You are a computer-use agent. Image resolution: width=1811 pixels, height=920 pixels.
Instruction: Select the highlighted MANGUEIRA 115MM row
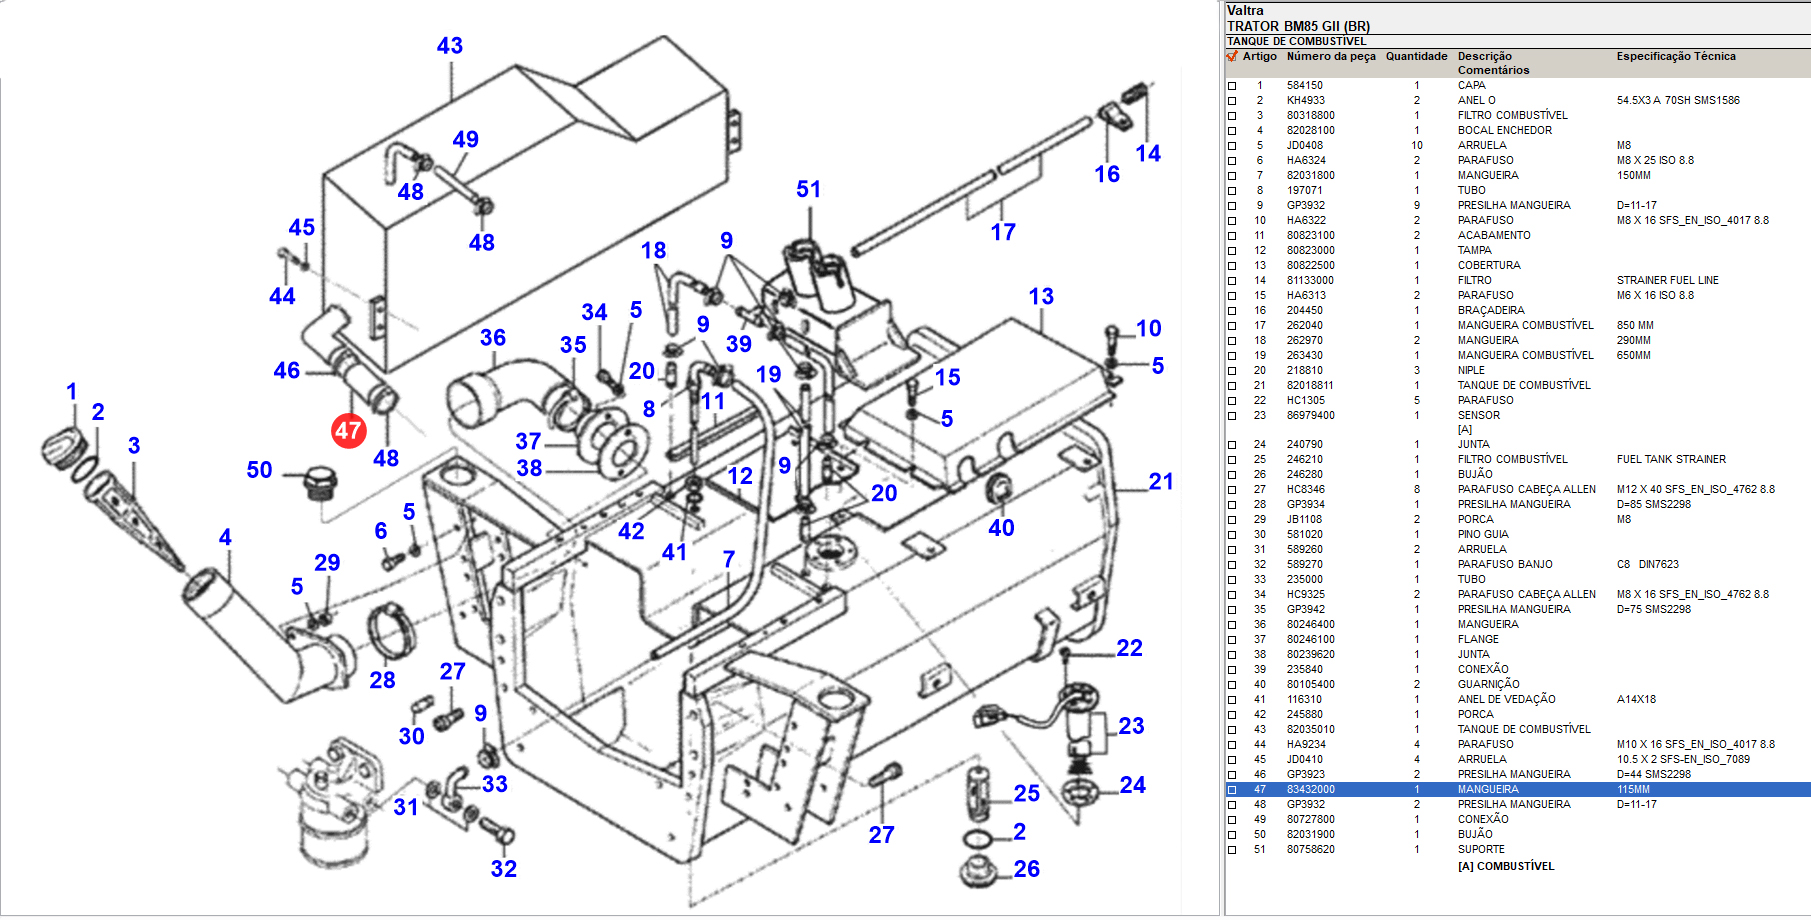1488,790
